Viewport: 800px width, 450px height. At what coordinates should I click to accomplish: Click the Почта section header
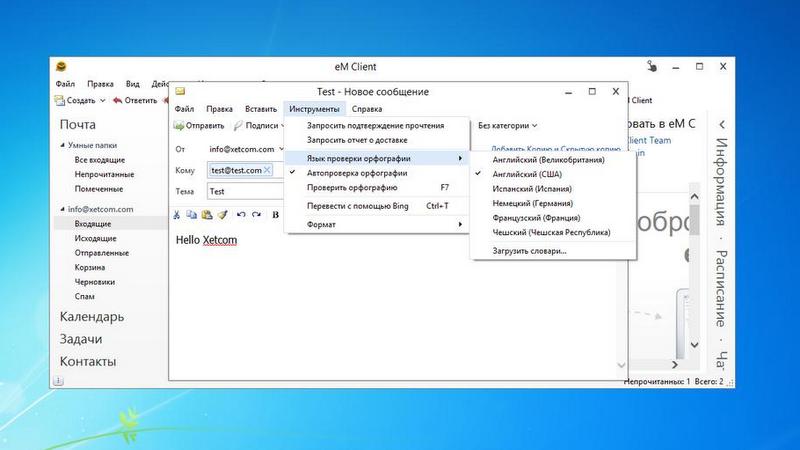tap(78, 124)
